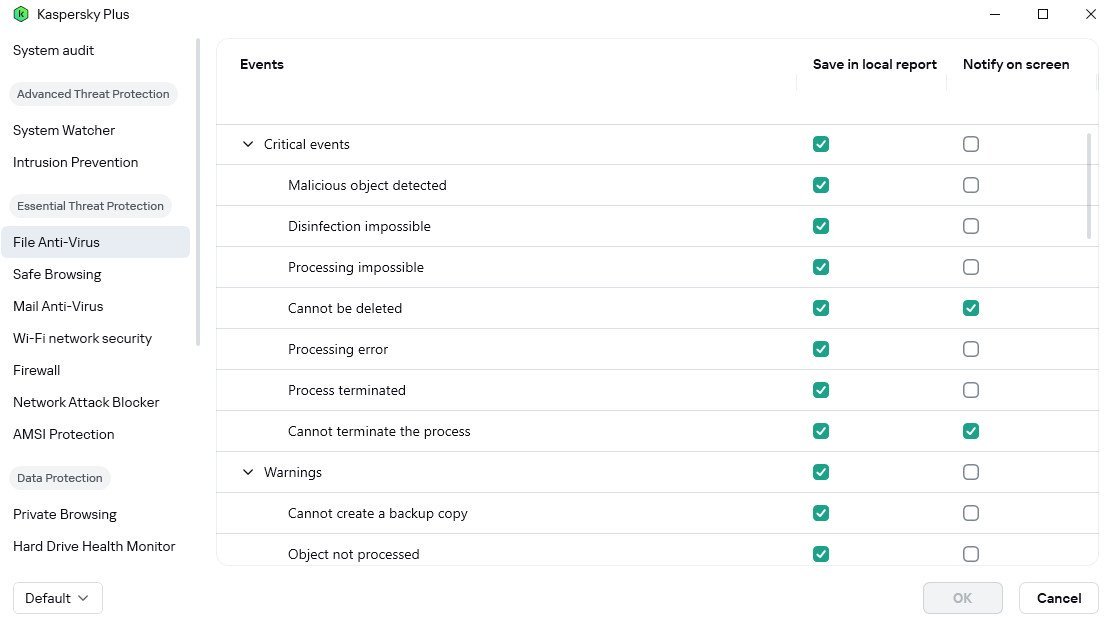
Task: Collapse the Warnings group
Action: [248, 473]
